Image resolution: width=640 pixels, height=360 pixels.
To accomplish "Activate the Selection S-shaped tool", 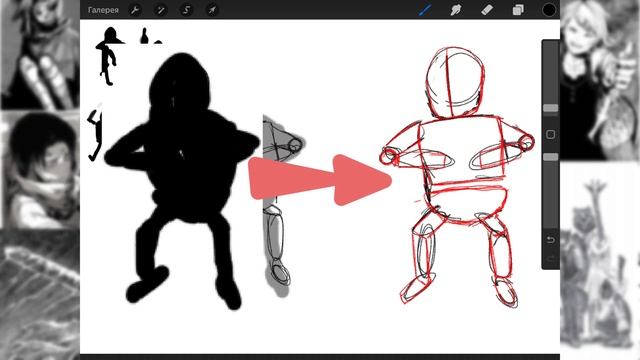I will pyautogui.click(x=187, y=10).
